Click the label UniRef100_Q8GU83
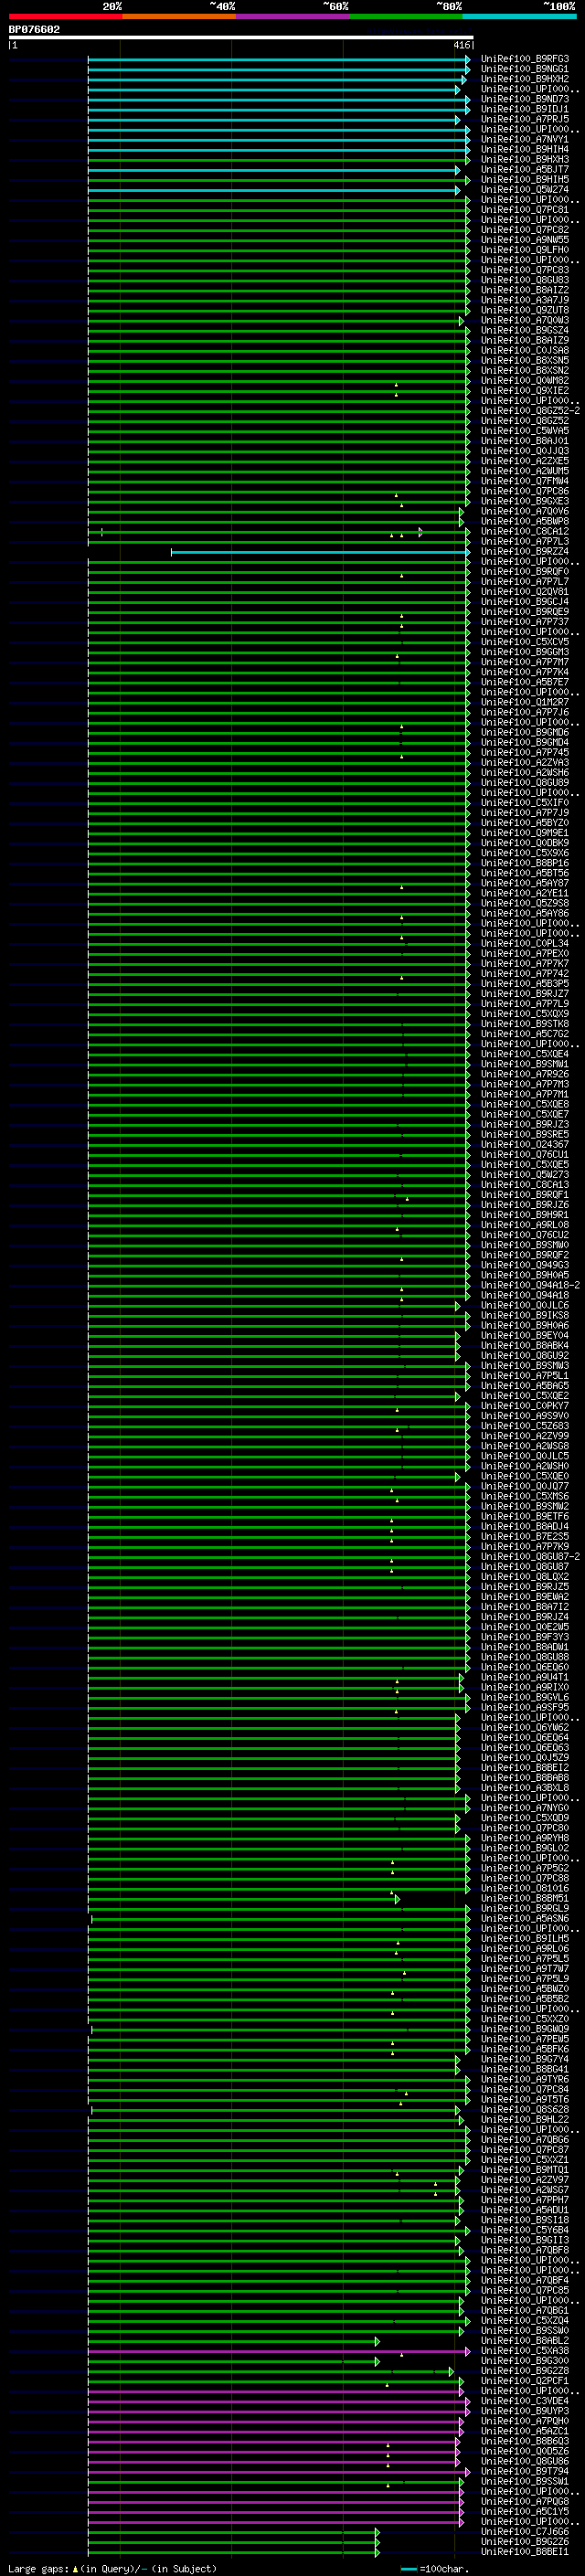This screenshot has width=585, height=2576. (524, 280)
